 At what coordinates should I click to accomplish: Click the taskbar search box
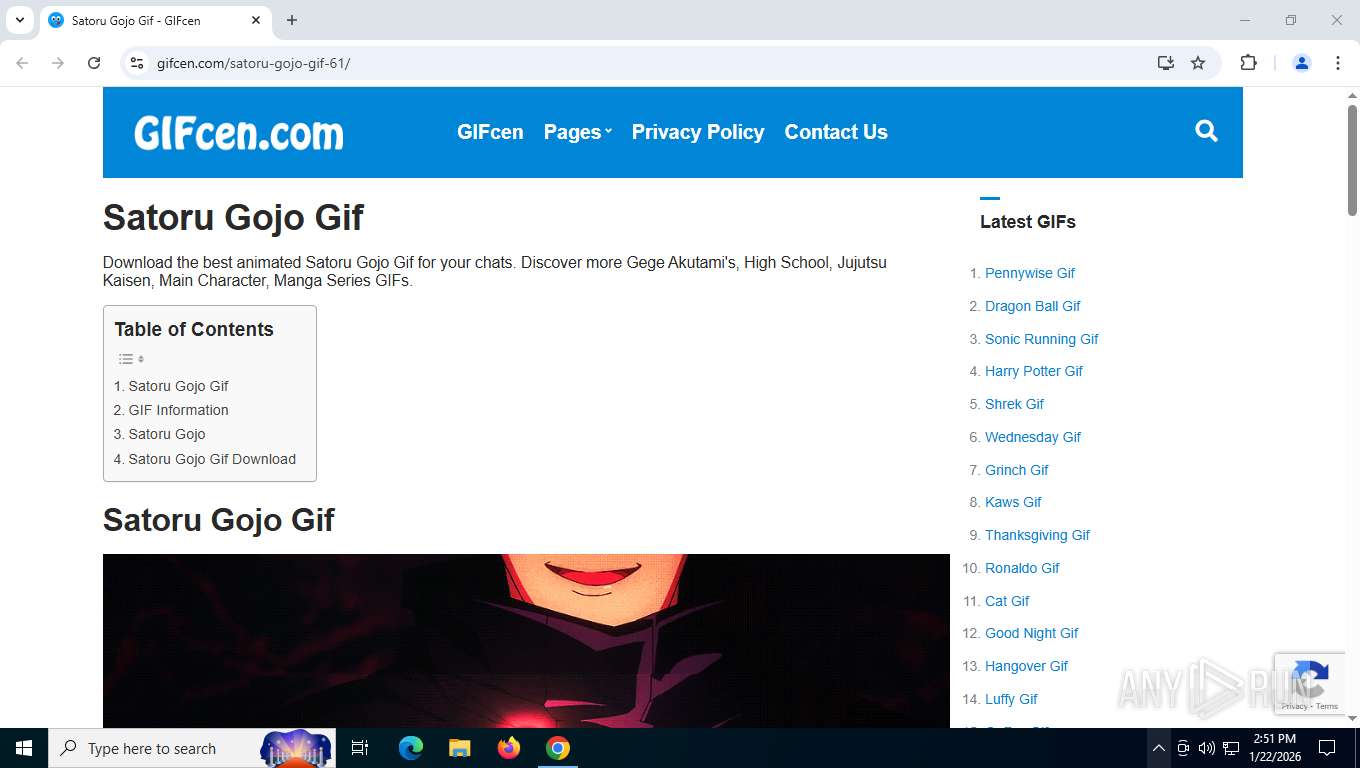(192, 748)
